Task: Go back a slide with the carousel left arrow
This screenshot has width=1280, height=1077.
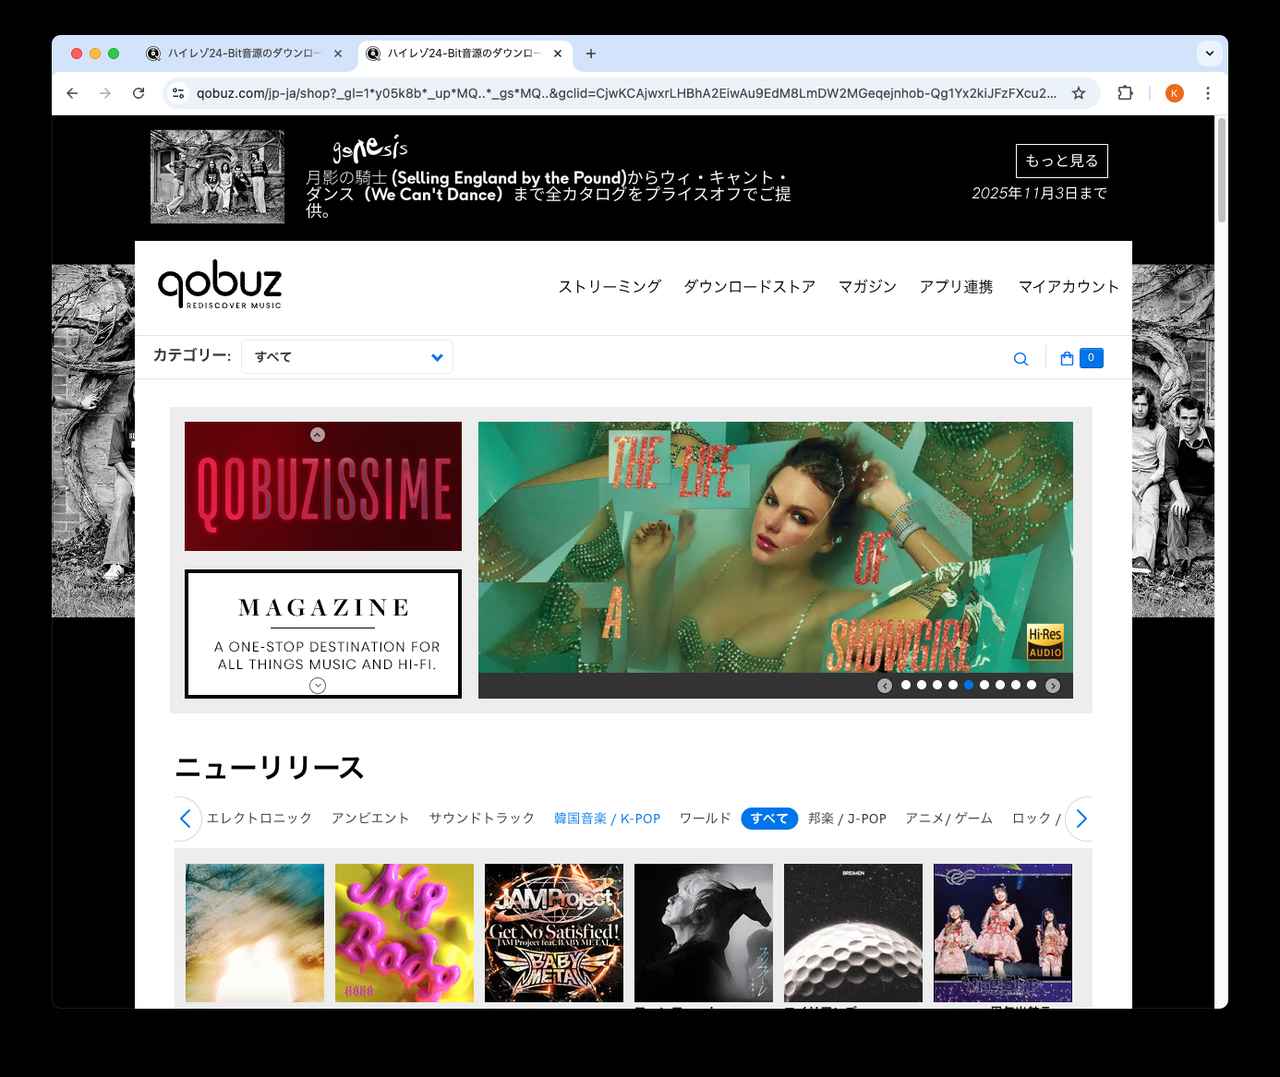Action: [884, 686]
